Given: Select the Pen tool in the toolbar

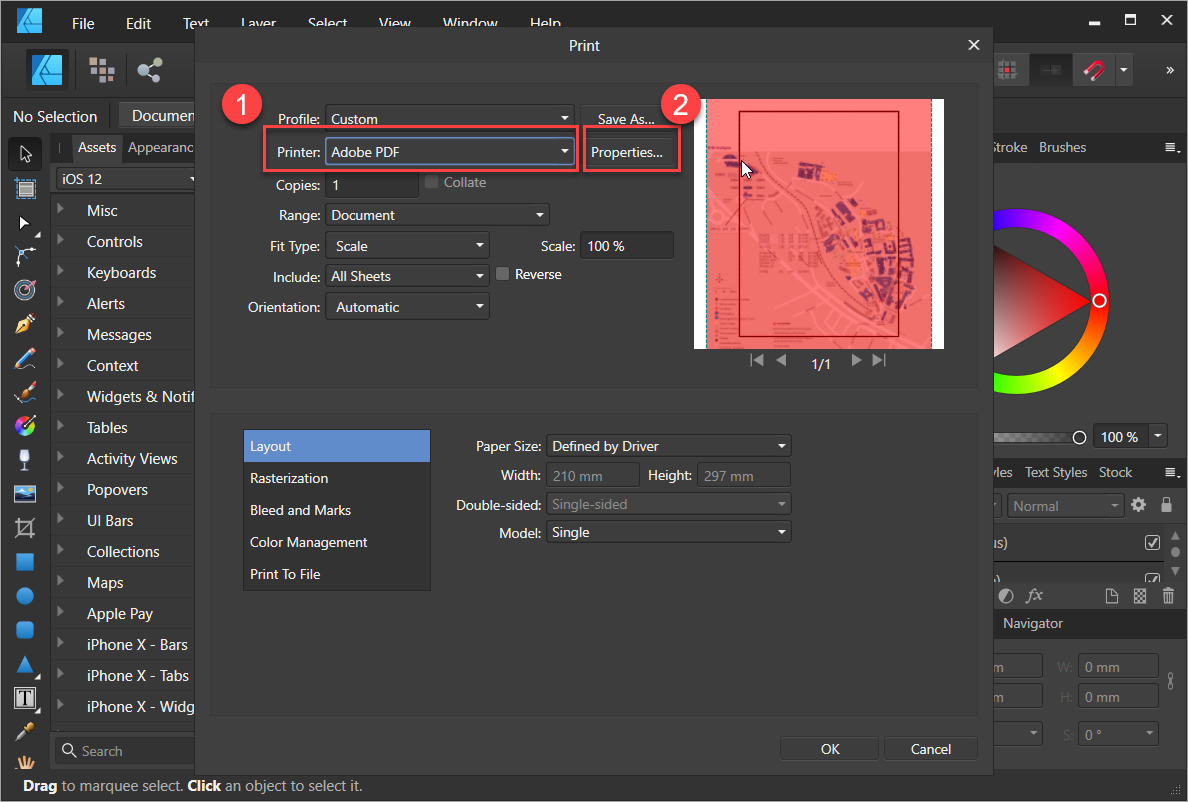Looking at the screenshot, I should point(25,324).
